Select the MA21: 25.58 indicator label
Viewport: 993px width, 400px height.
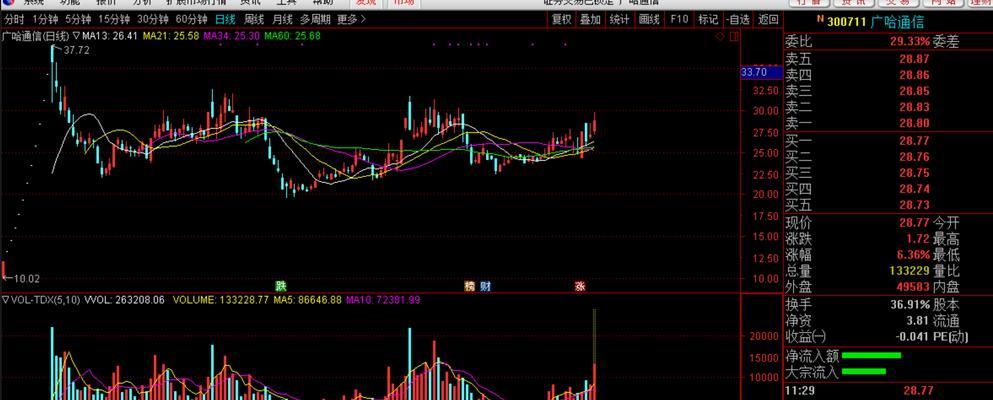point(171,36)
